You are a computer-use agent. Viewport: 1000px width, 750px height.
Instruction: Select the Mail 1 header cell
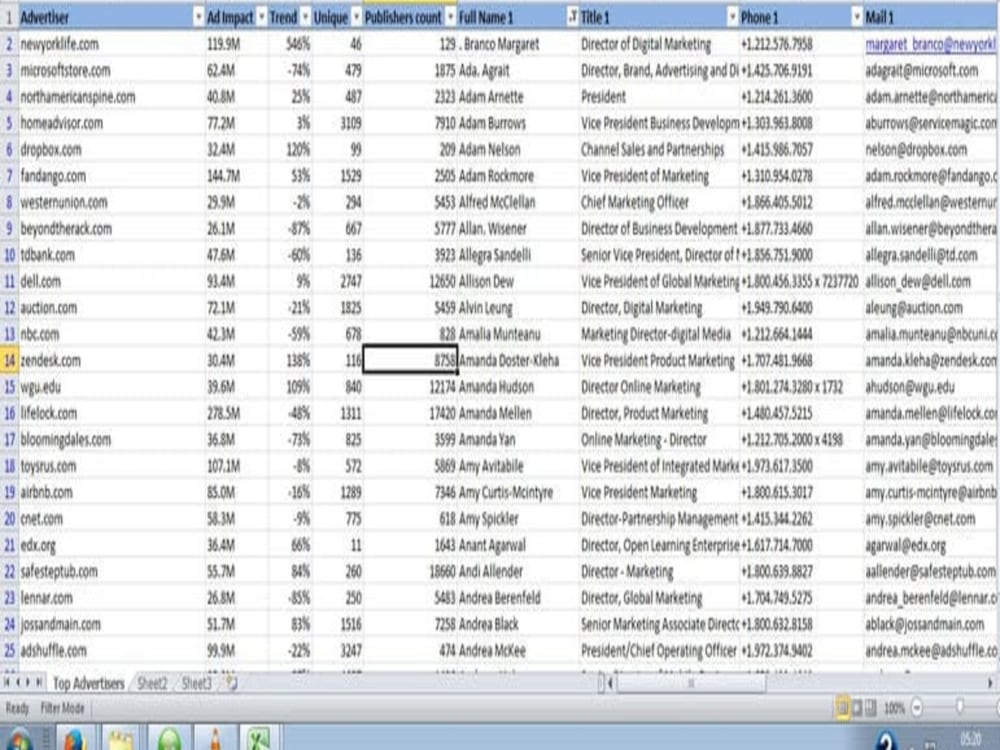click(x=930, y=17)
